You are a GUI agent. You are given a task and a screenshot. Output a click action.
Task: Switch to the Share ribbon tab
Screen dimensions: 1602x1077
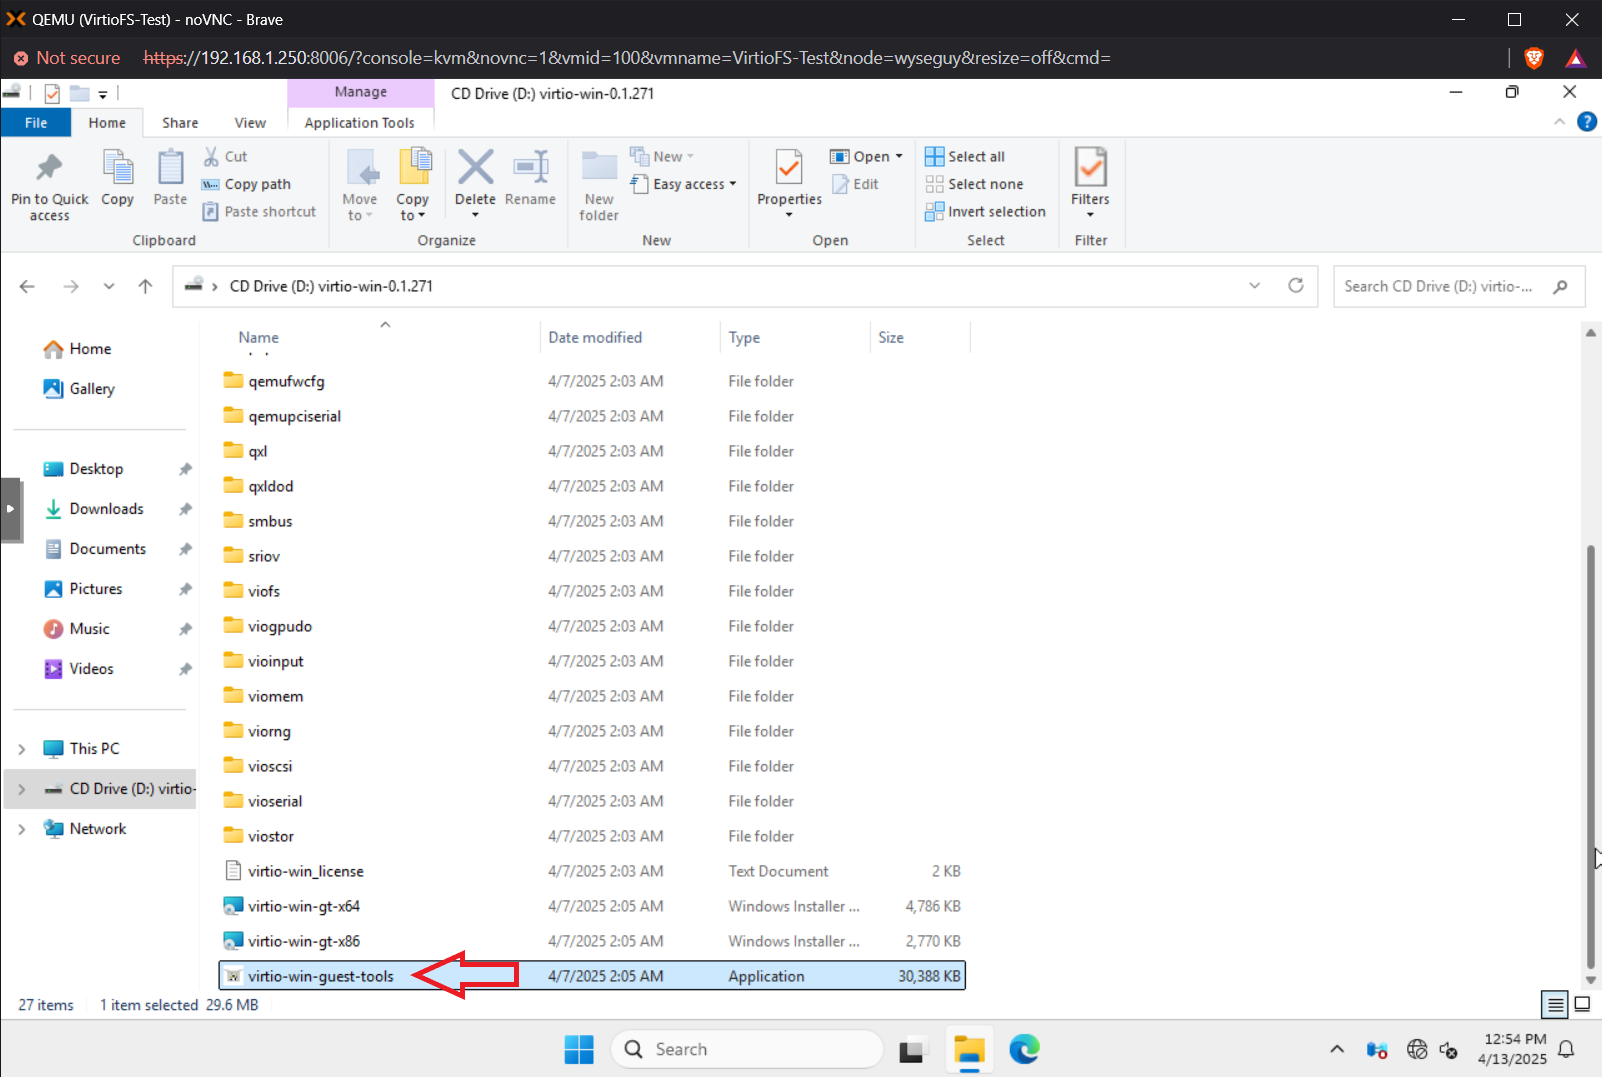(180, 122)
